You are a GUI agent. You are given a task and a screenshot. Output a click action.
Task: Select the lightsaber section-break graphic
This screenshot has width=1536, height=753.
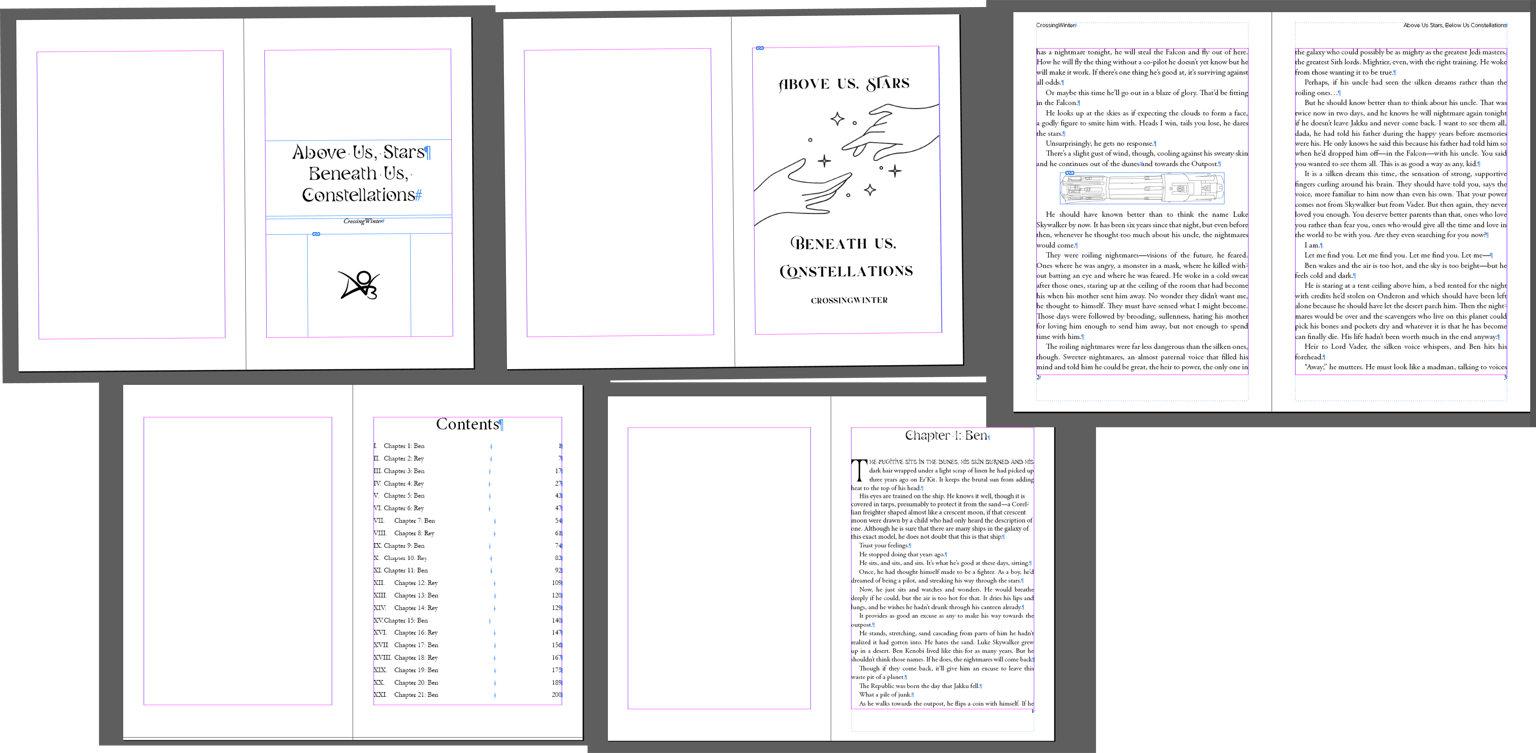point(1142,188)
